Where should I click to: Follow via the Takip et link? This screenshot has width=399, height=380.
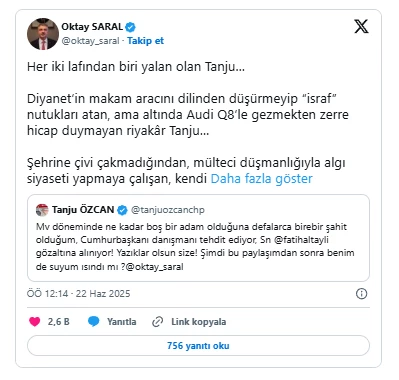click(x=145, y=41)
